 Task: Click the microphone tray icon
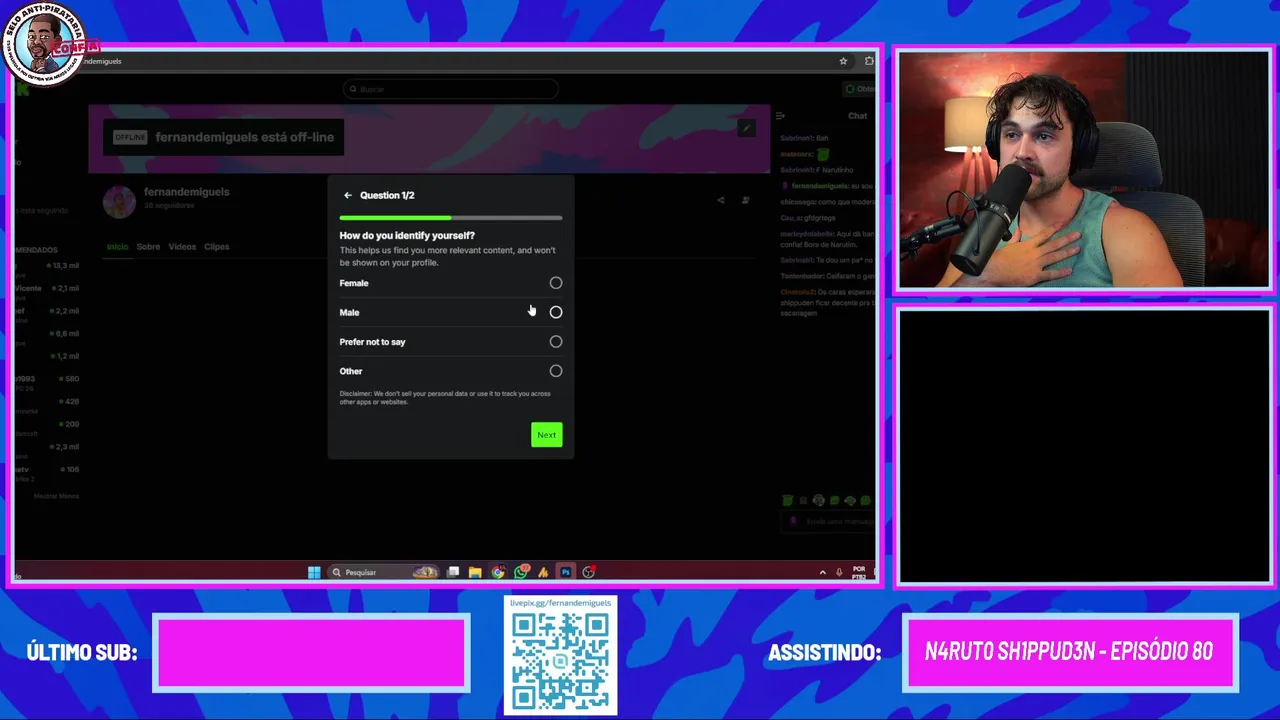(839, 572)
